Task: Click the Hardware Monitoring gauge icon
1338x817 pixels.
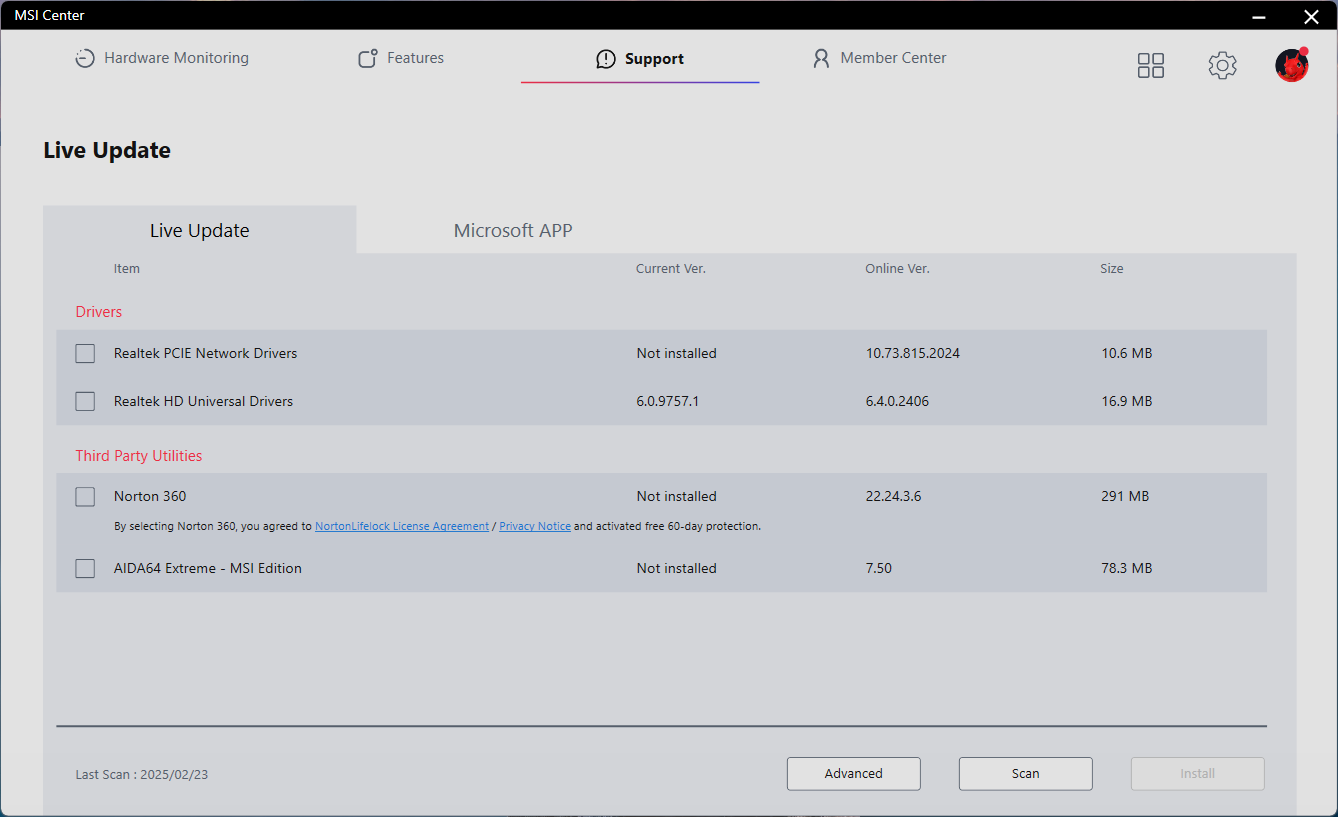Action: [x=85, y=58]
